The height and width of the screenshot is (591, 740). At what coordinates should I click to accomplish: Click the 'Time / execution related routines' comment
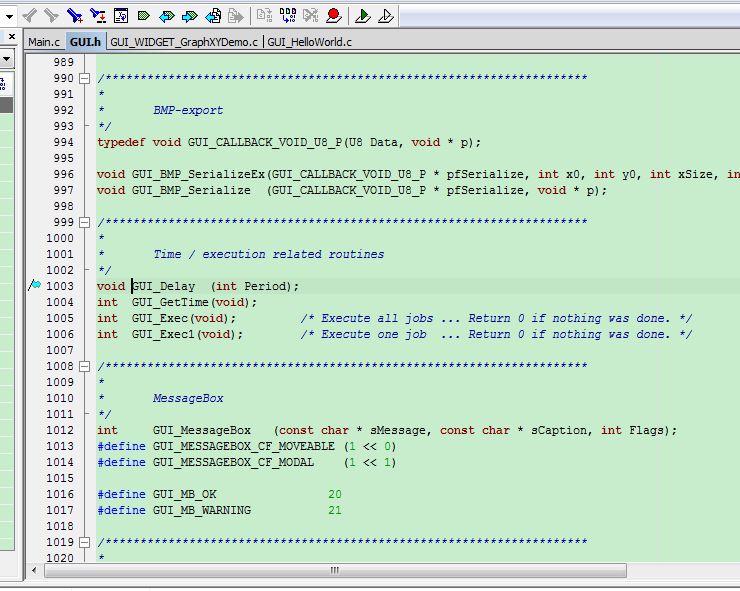269,254
